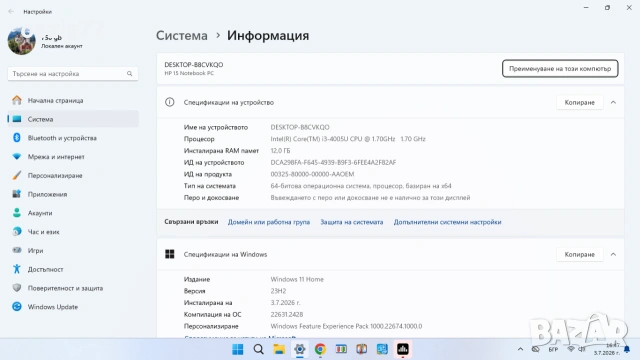Screen dimensions: 640x360
Task: Click the Търсене на настройка search field
Action: [x=73, y=74]
